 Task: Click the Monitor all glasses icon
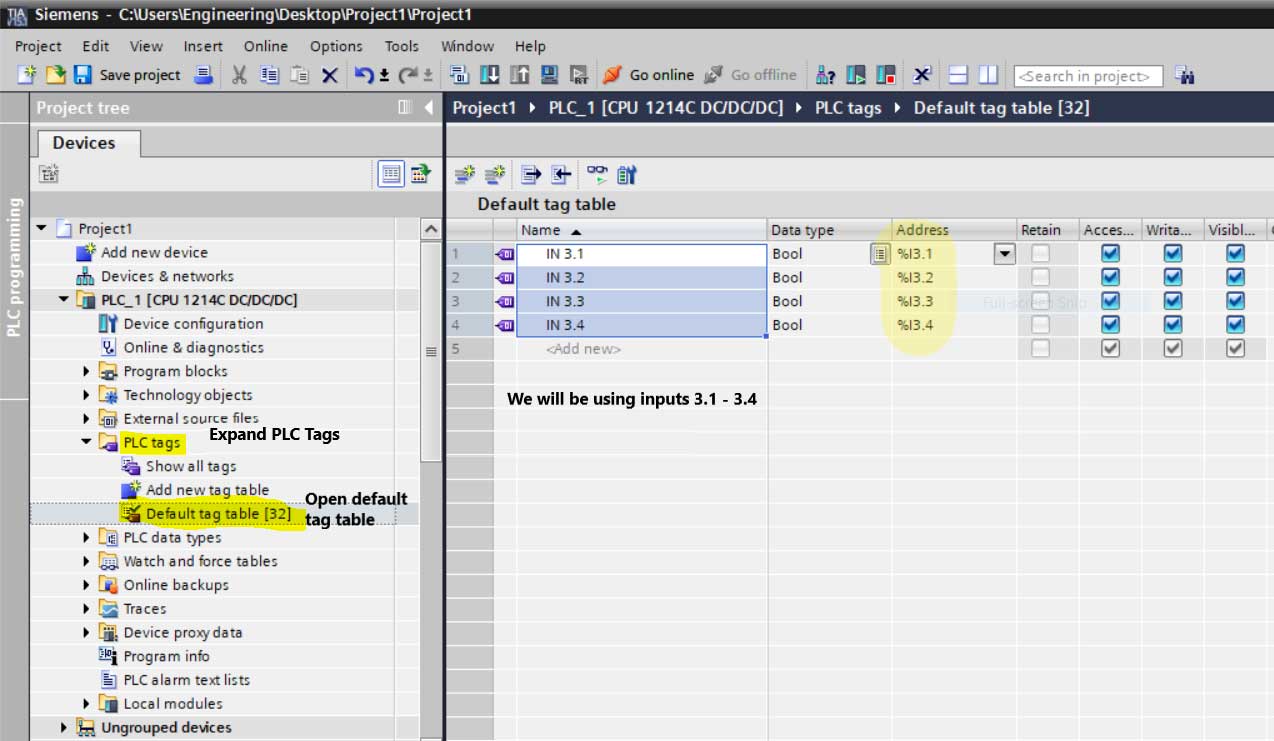click(597, 175)
